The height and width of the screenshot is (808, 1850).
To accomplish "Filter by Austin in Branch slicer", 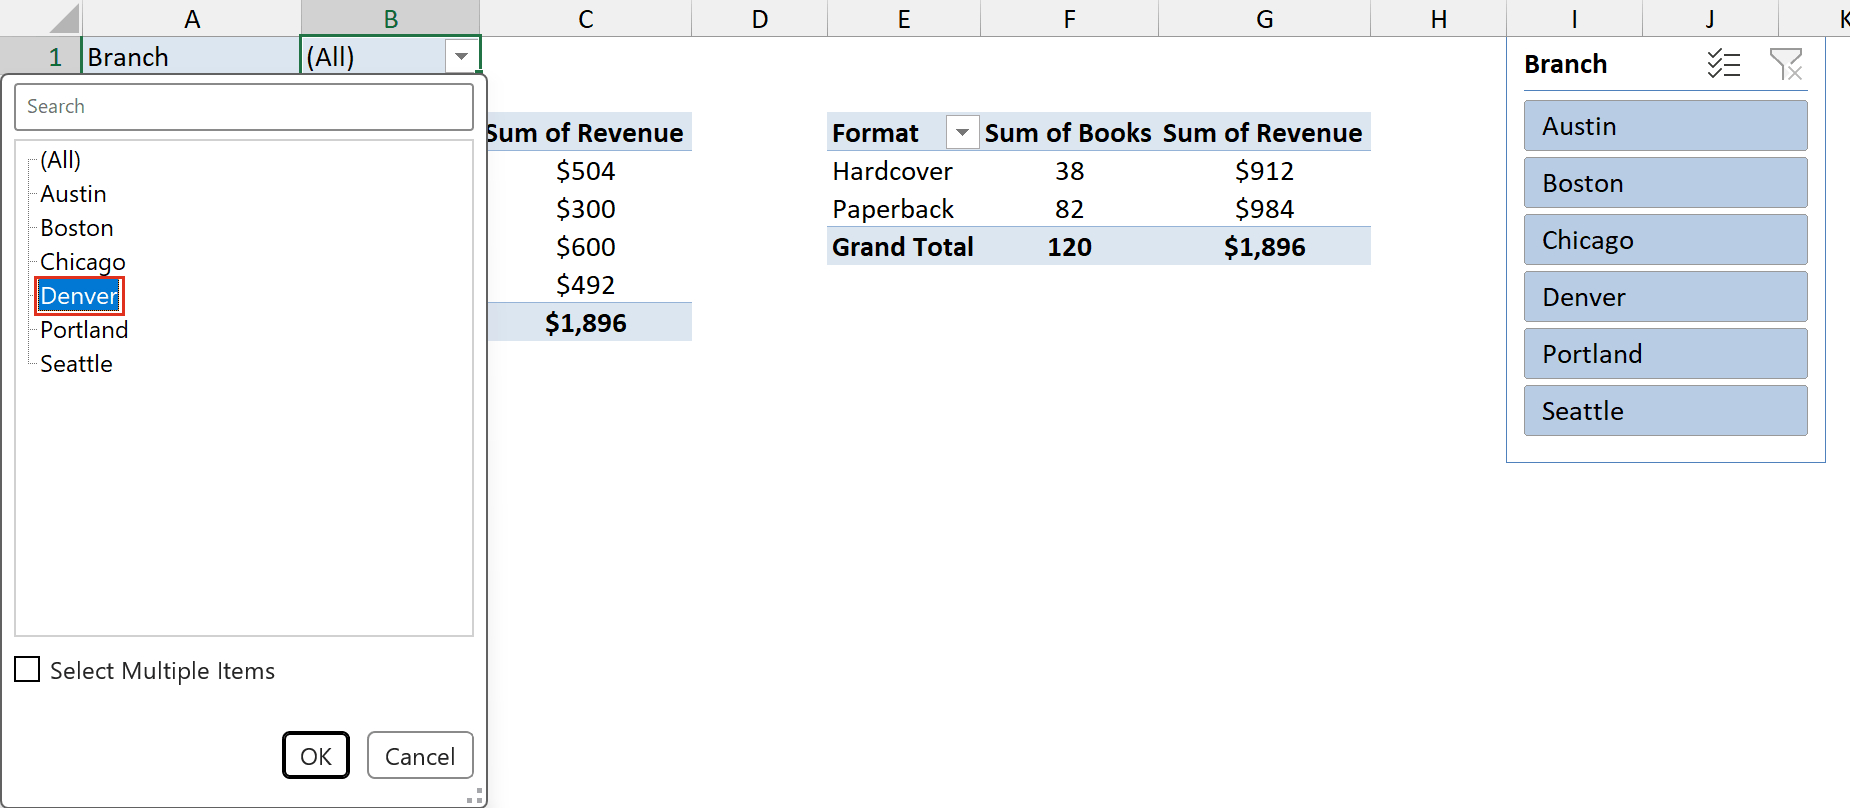I will coord(1665,126).
